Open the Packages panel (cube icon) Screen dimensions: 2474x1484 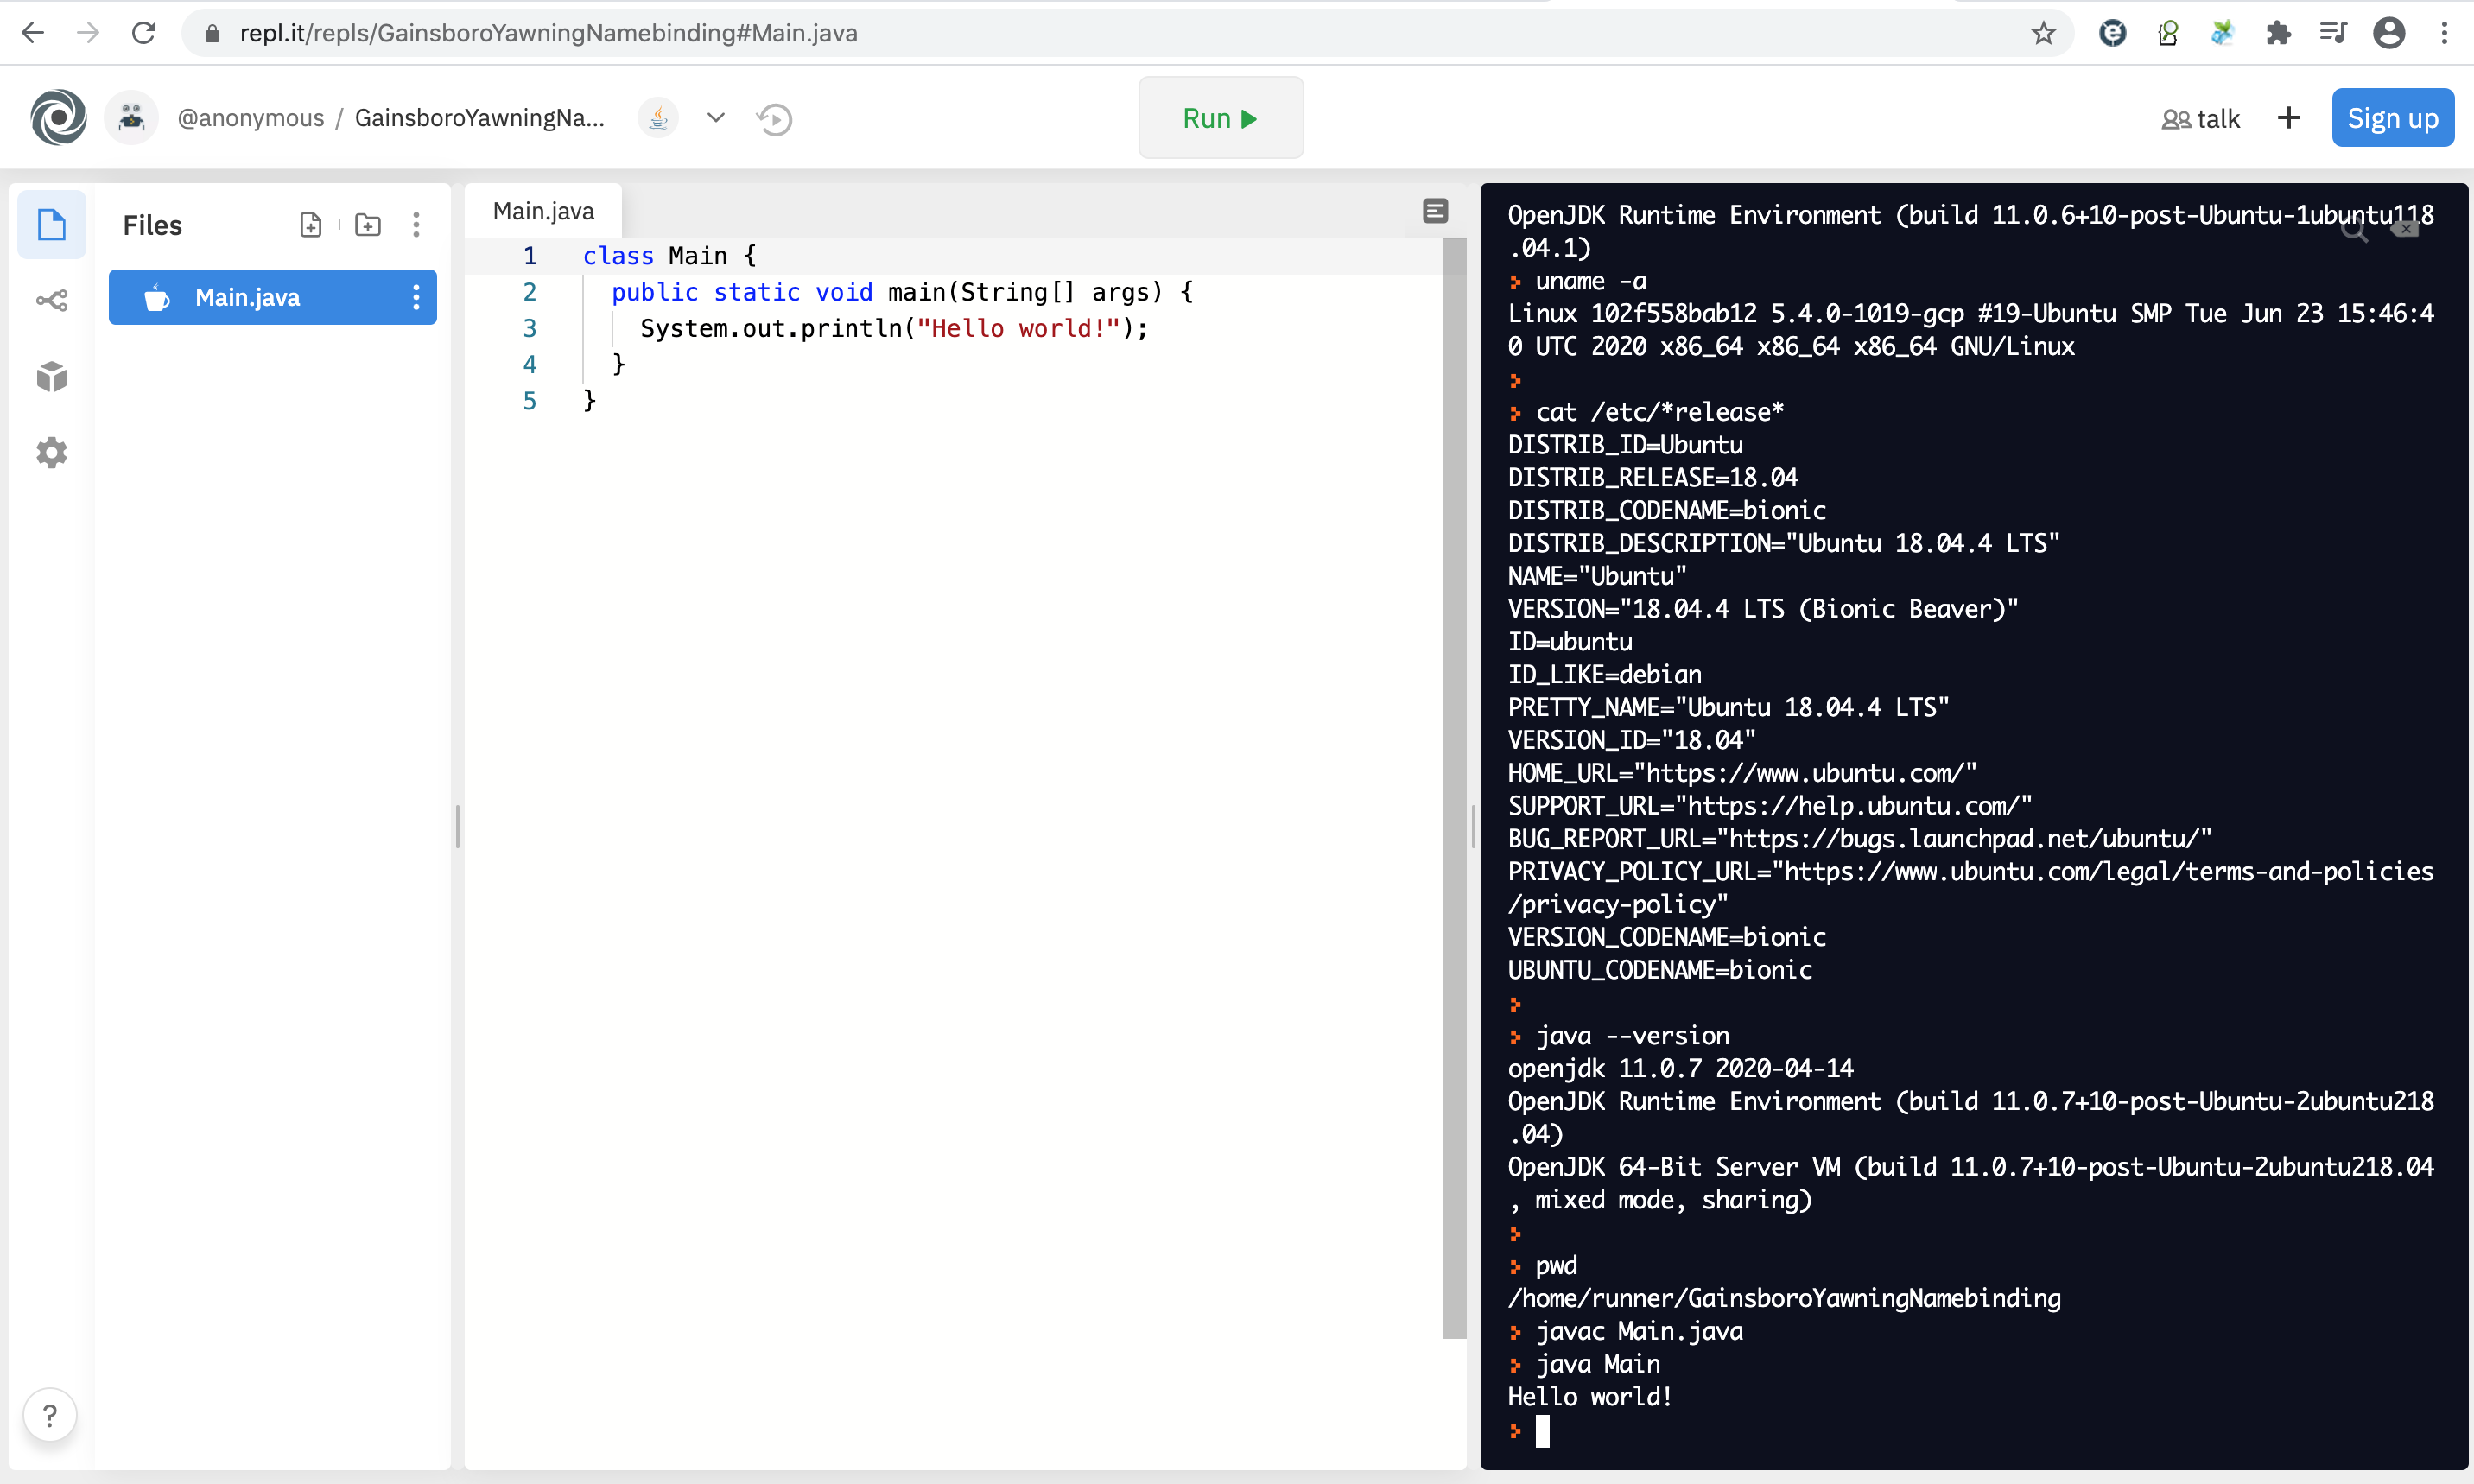[51, 376]
